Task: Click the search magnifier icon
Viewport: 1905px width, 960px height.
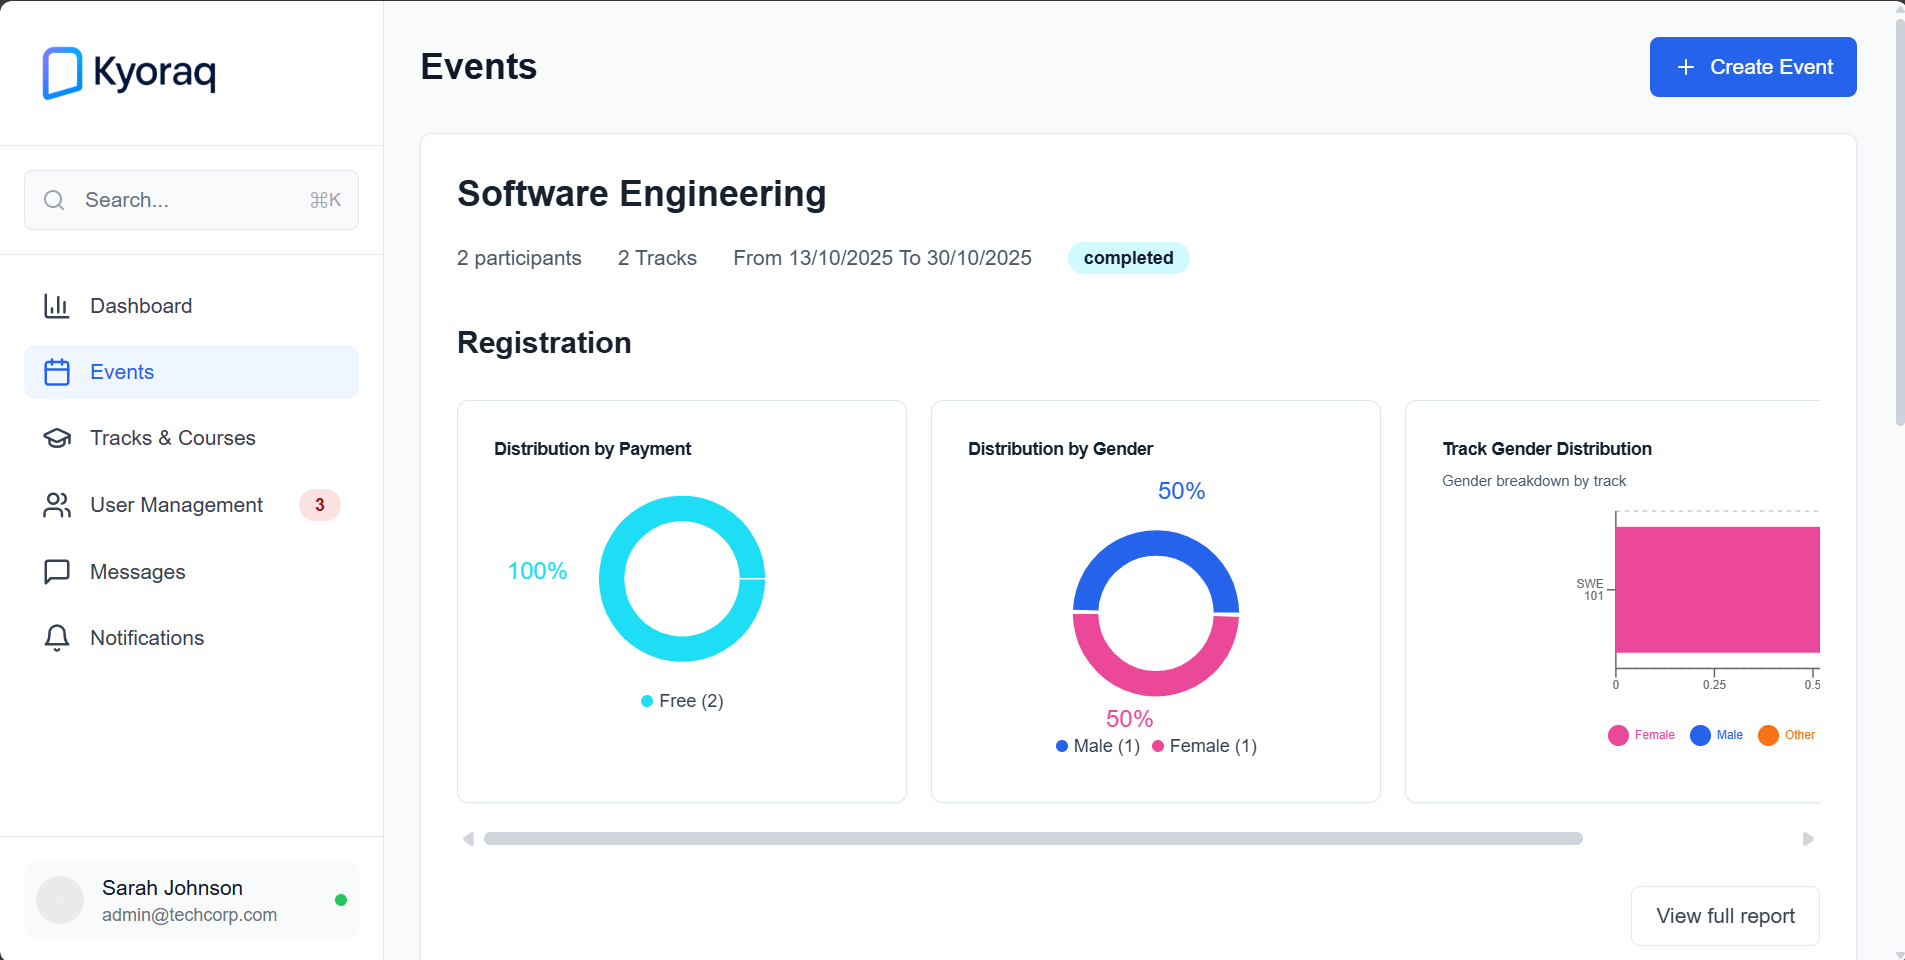Action: pos(54,200)
